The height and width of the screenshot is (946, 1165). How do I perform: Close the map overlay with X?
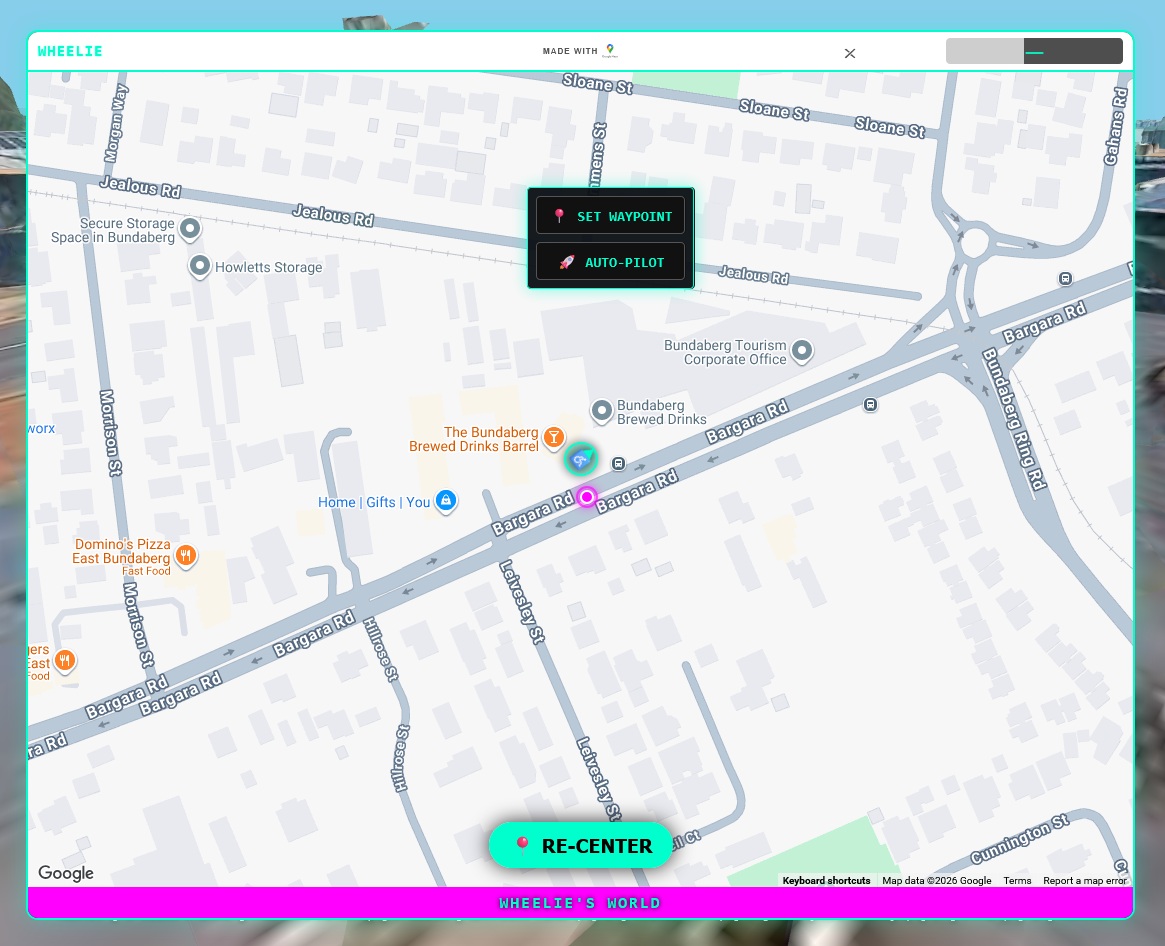point(850,53)
